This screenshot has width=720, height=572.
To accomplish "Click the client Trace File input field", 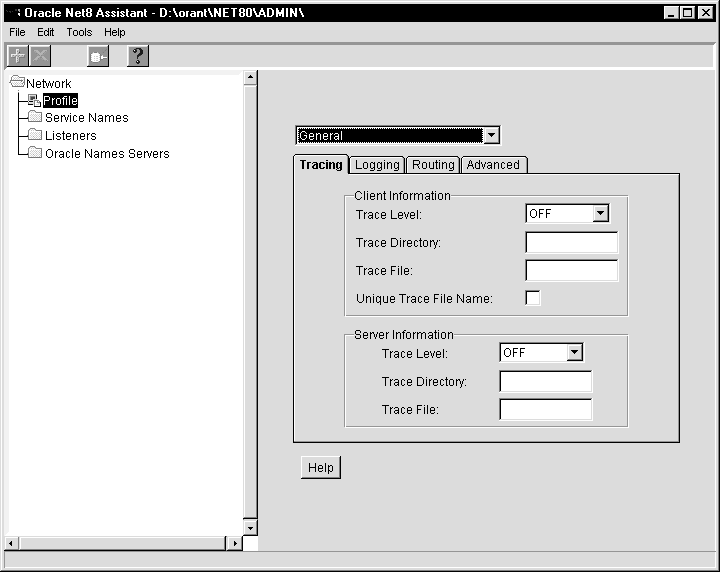I will click(572, 270).
